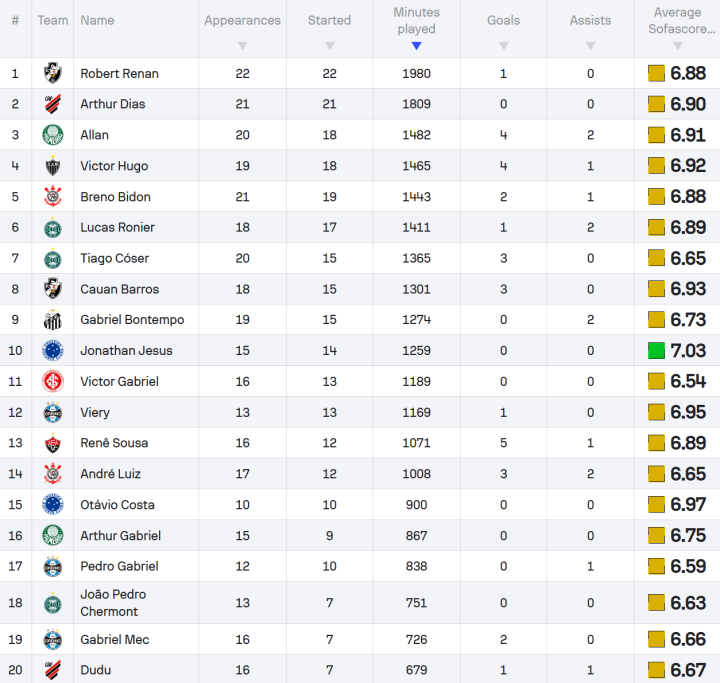
Task: Click Palmeiras crest beside Allan
Action: pos(53,135)
